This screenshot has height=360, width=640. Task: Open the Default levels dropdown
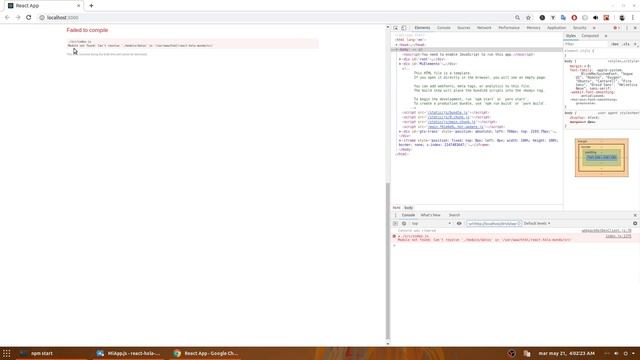[537, 224]
